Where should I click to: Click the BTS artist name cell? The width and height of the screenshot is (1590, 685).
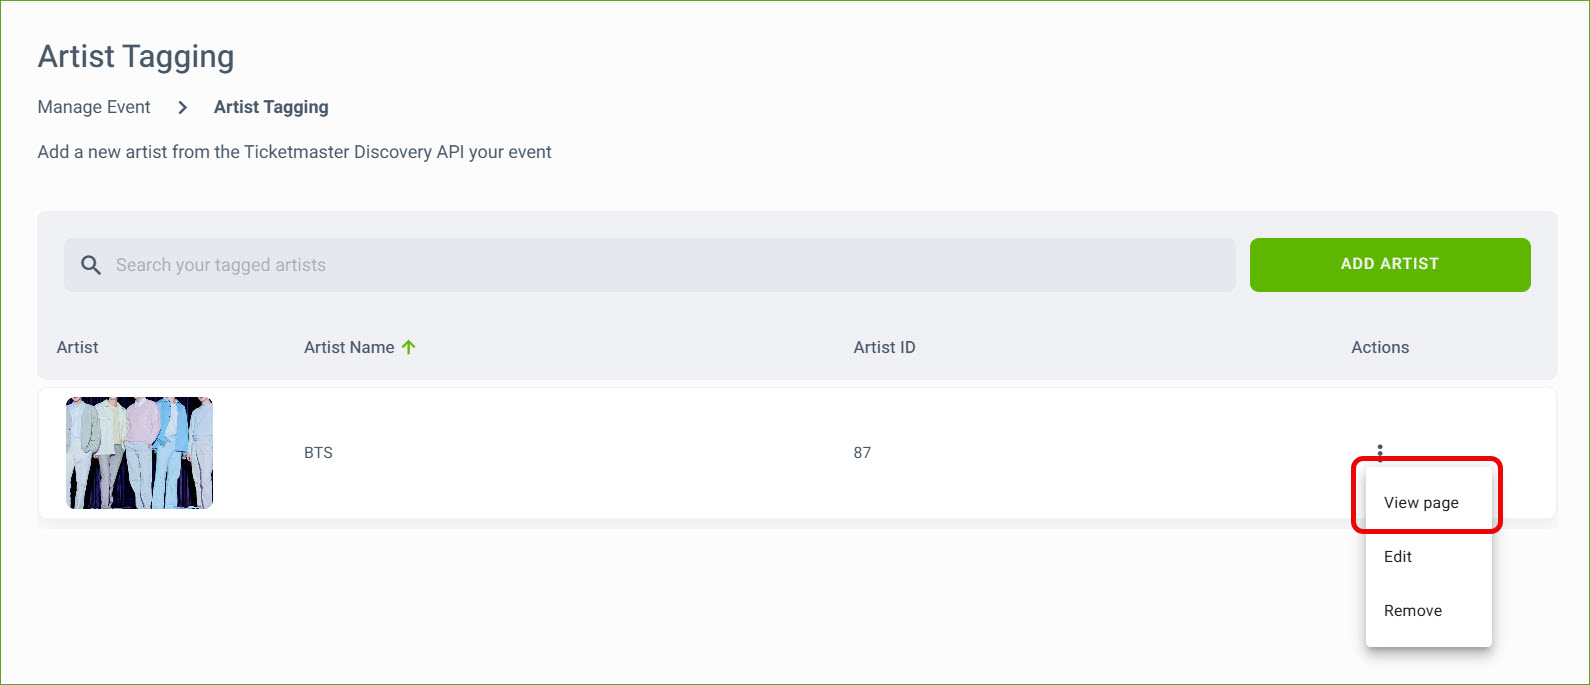(318, 453)
